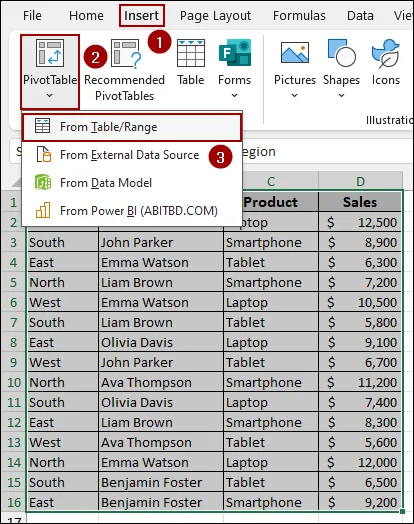Click the From Data Model cube icon

tap(43, 182)
